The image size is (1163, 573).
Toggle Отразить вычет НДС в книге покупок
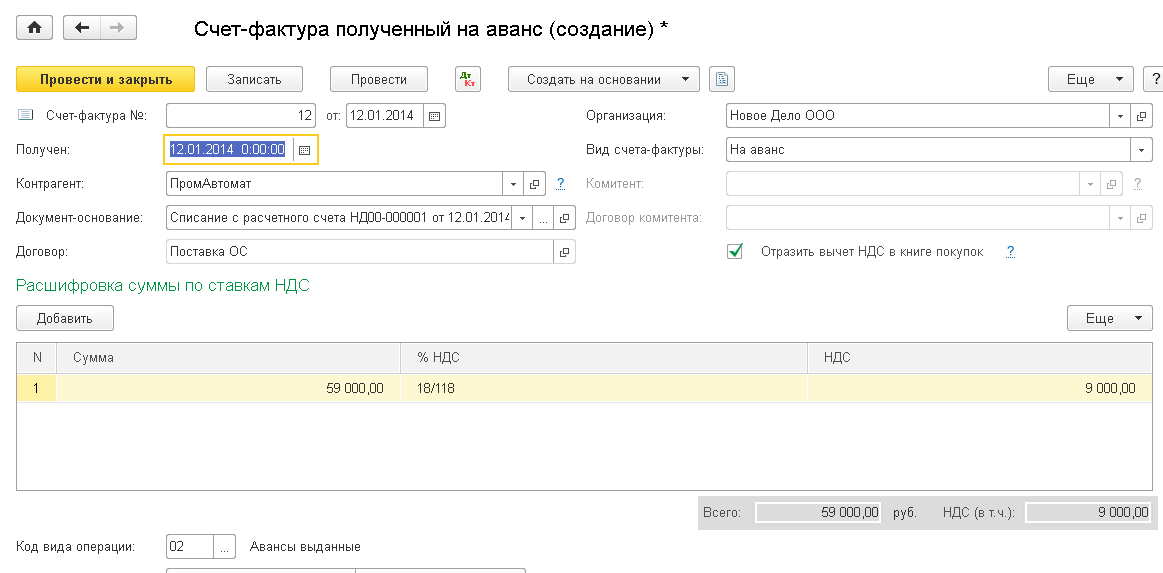pos(736,252)
